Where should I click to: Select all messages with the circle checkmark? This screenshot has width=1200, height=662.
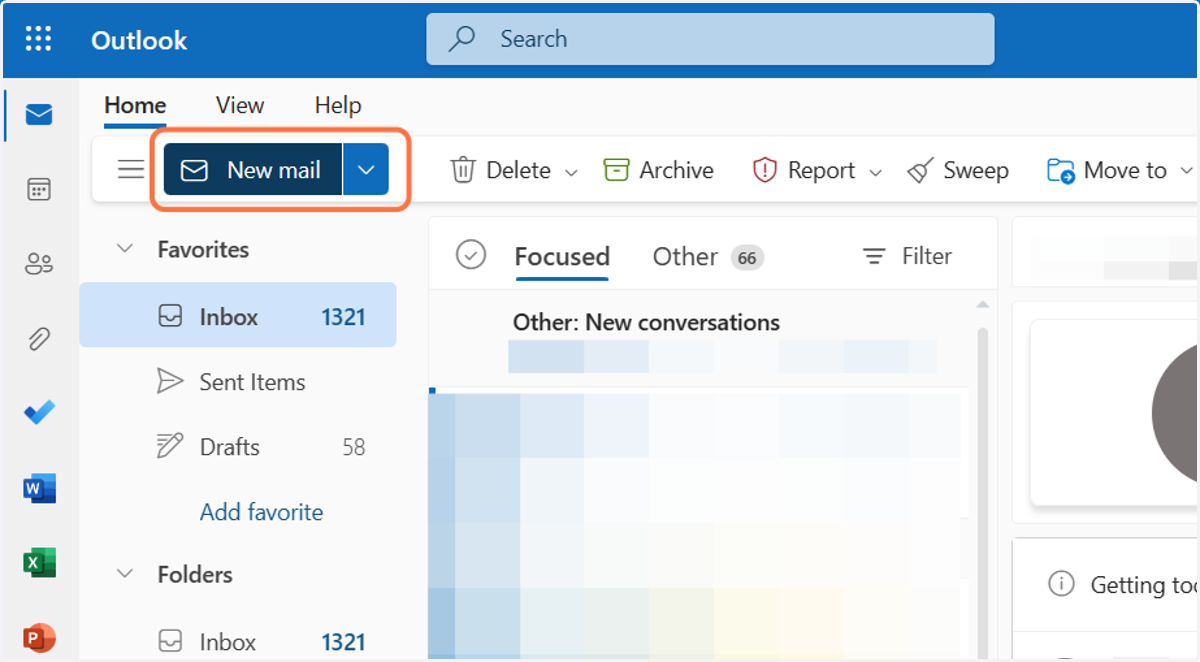pyautogui.click(x=470, y=255)
